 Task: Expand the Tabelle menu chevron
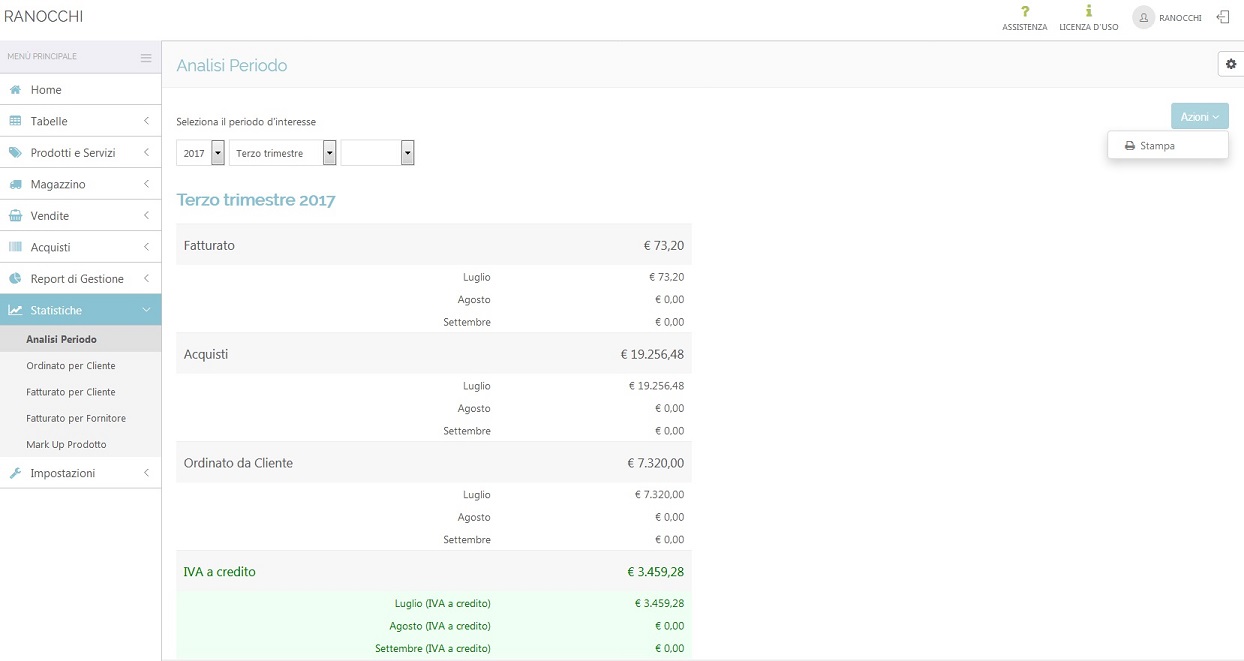[x=146, y=121]
